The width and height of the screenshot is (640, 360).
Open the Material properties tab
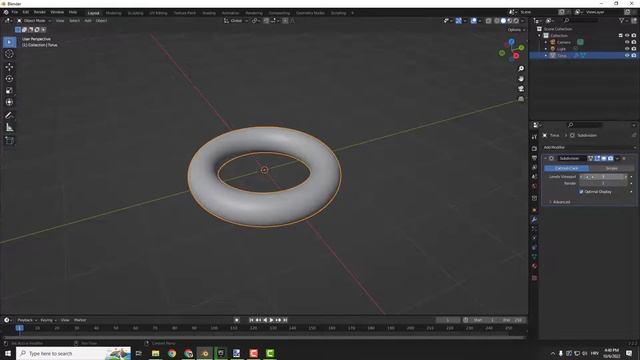534,266
